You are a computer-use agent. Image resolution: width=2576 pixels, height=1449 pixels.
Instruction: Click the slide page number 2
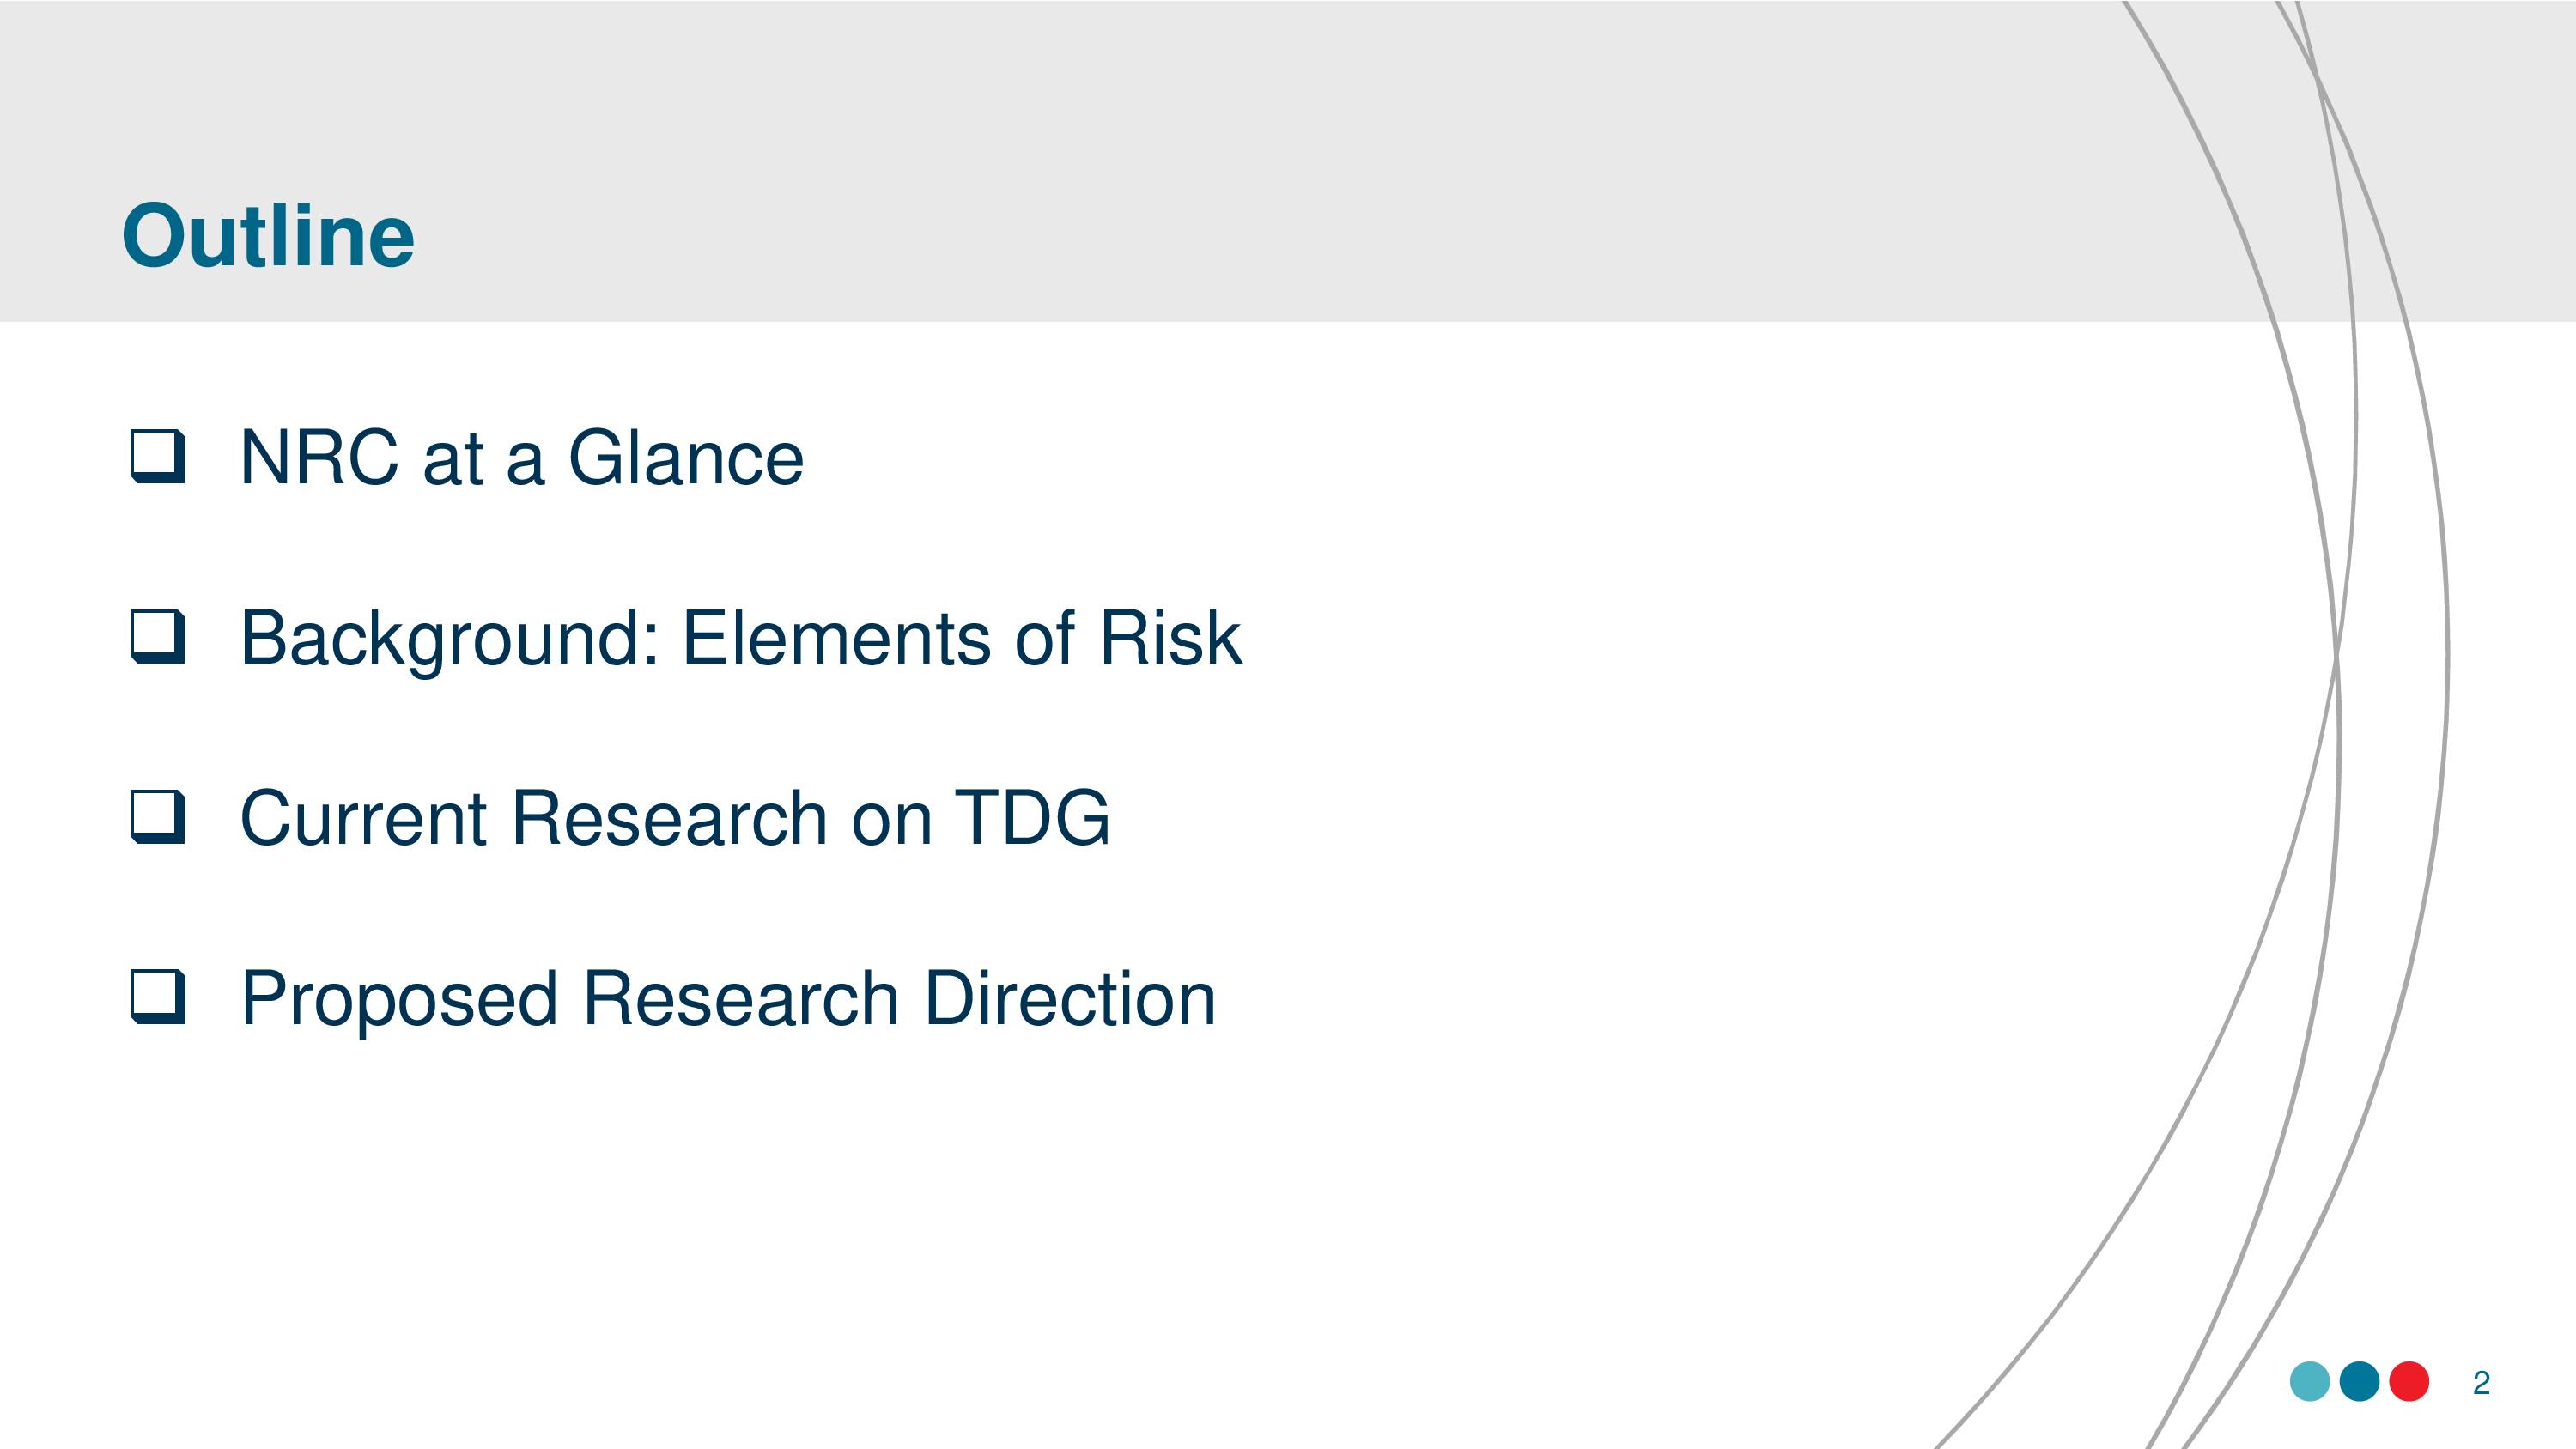[x=2481, y=1383]
